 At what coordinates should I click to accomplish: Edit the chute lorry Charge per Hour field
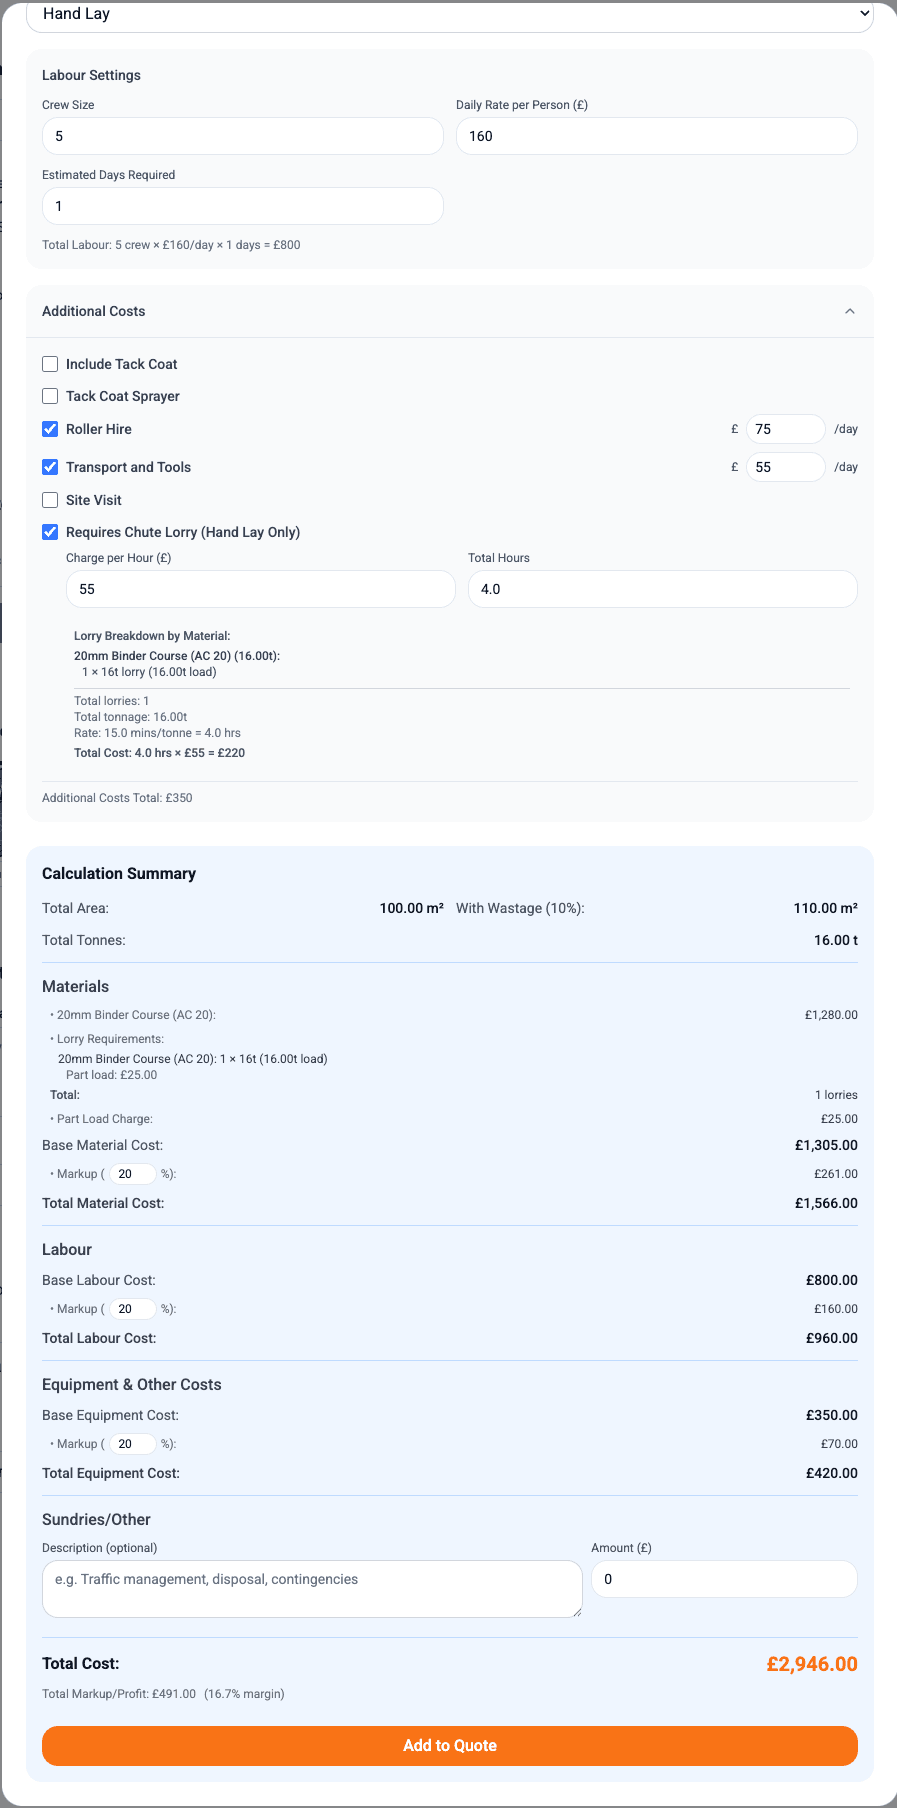[x=260, y=589]
